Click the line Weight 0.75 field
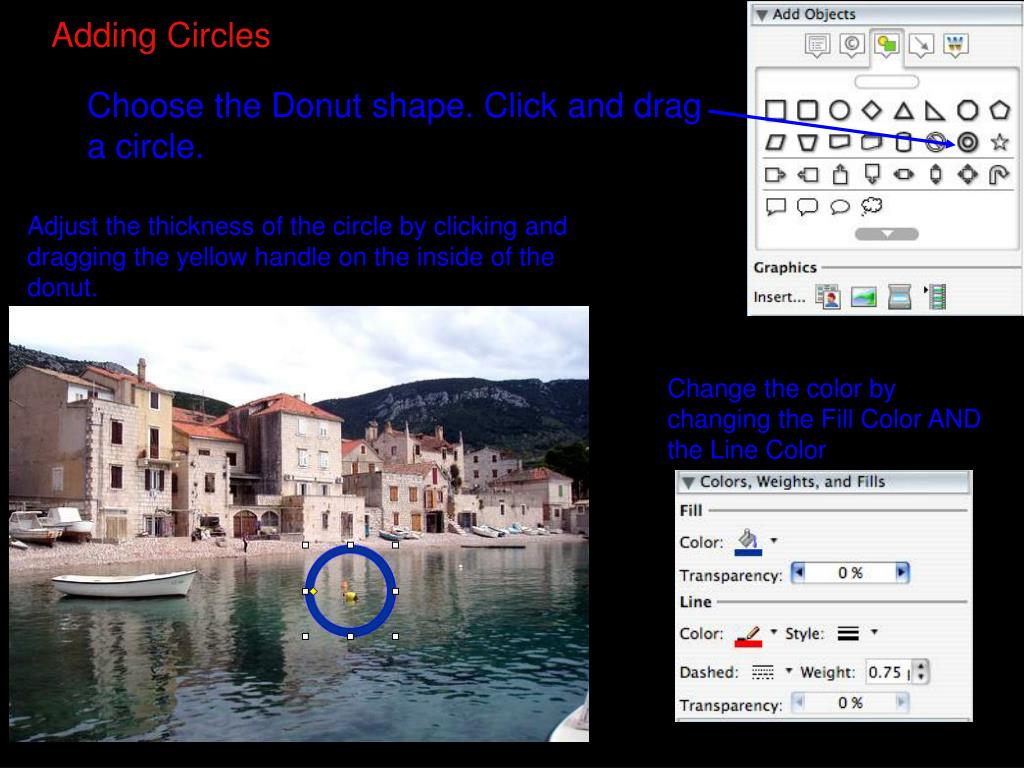1024x768 pixels. 889,672
